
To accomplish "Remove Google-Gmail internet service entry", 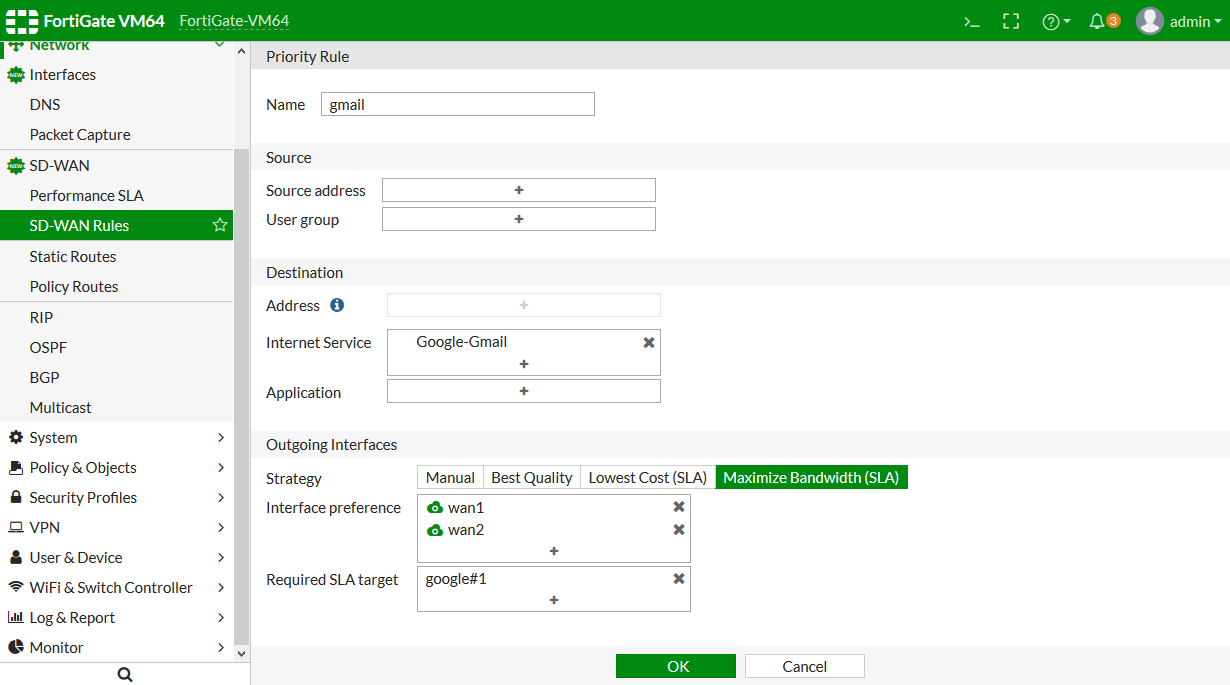I will coord(649,342).
